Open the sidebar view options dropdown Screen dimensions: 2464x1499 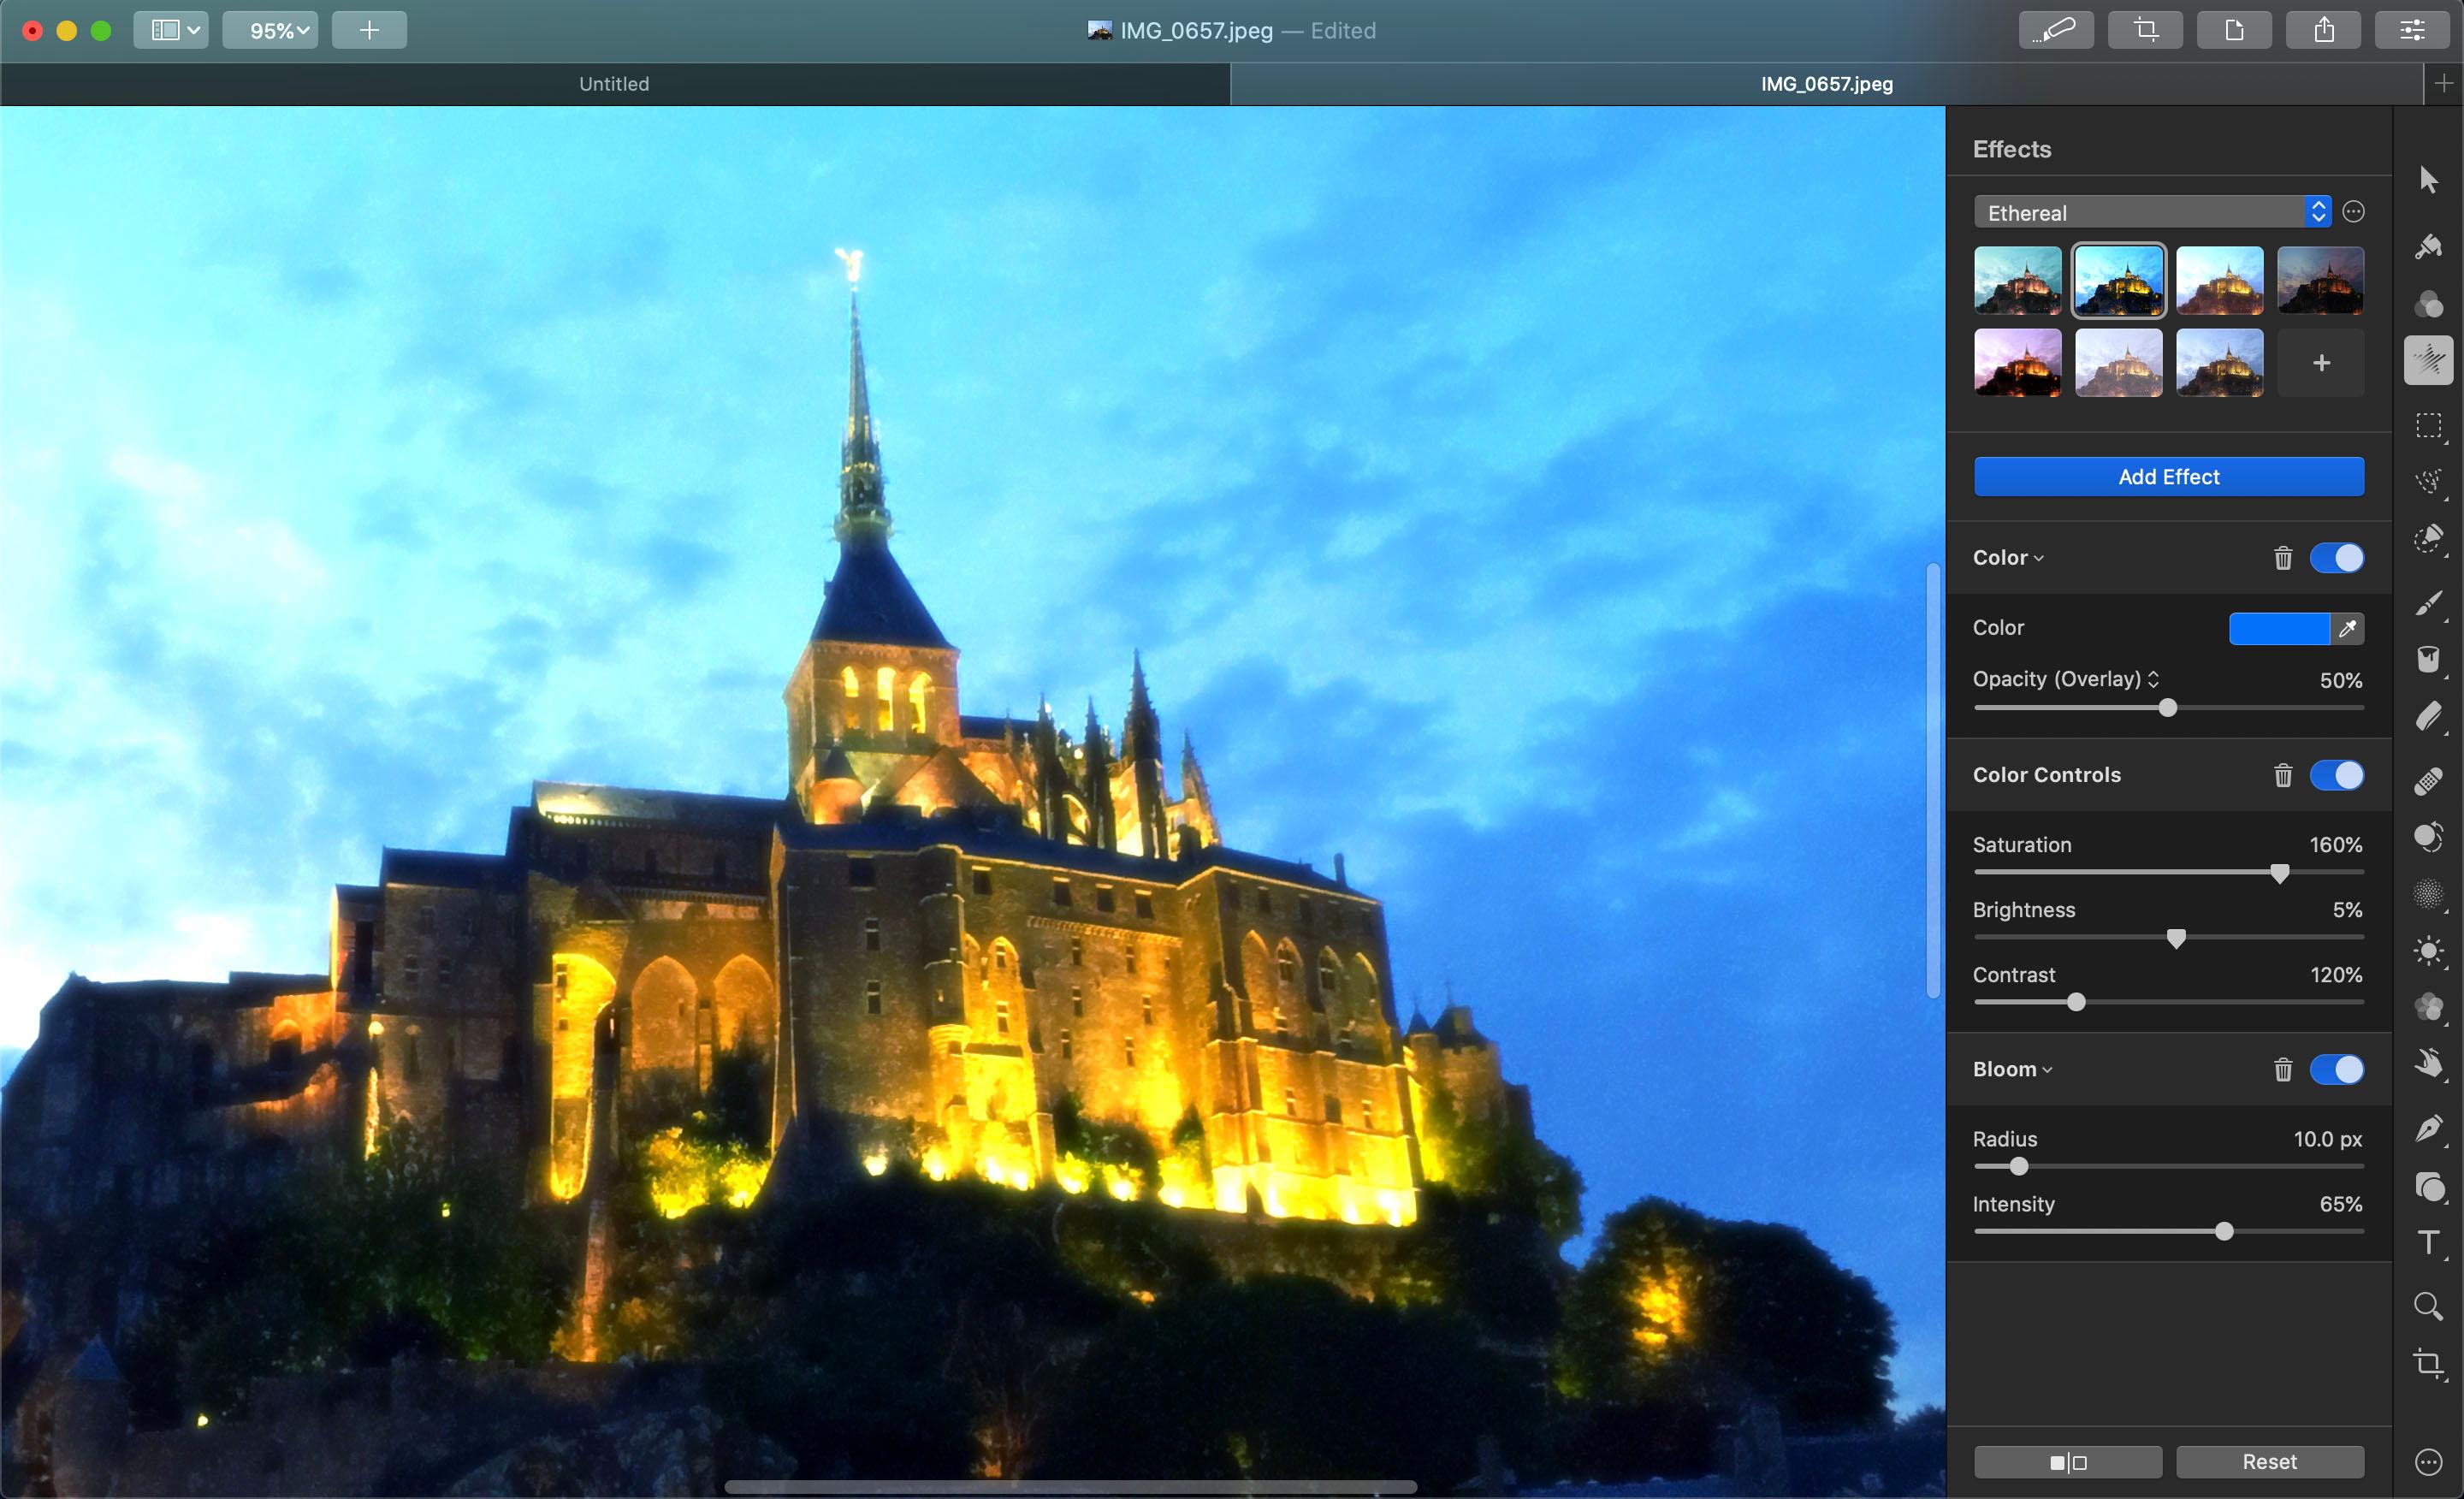tap(171, 30)
